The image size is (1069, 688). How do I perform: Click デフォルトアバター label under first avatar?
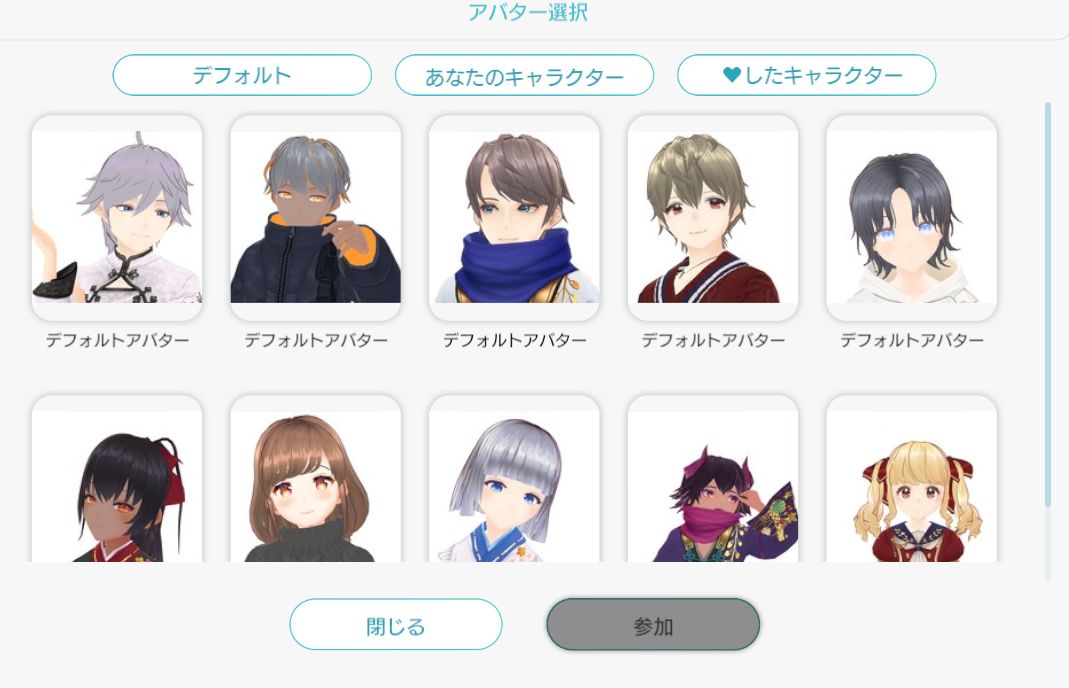117,340
